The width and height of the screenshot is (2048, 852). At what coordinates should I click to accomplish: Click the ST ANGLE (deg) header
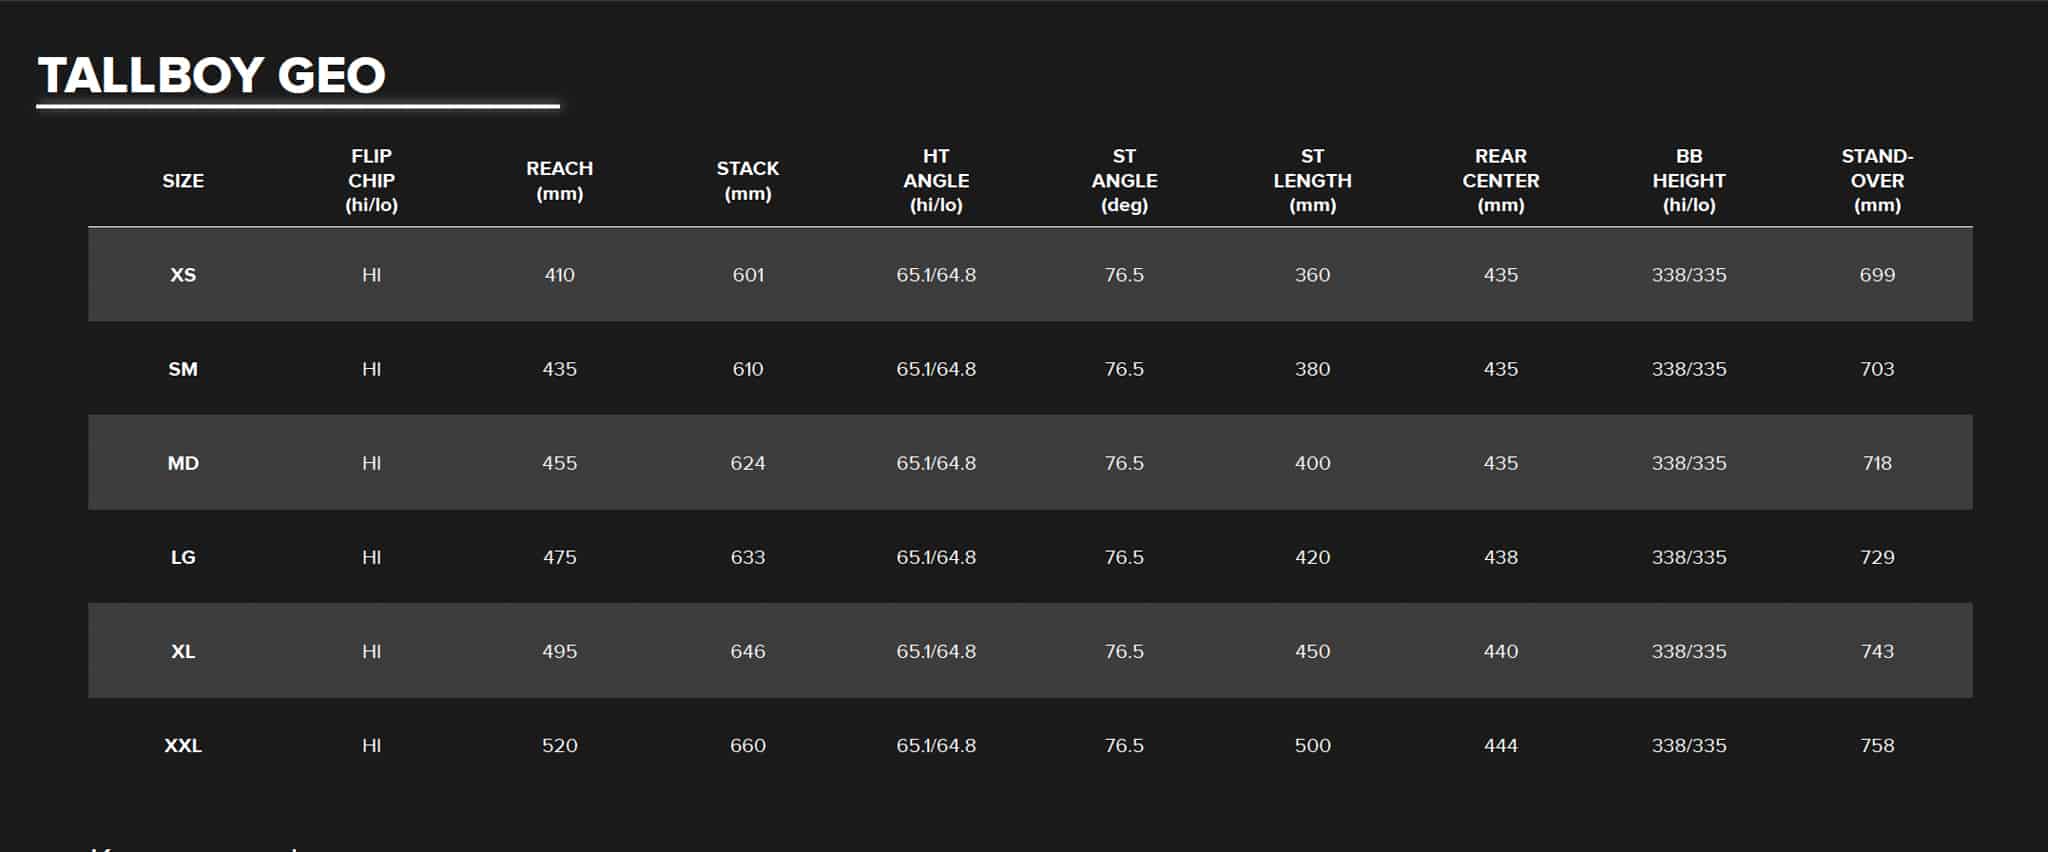pyautogui.click(x=1124, y=181)
